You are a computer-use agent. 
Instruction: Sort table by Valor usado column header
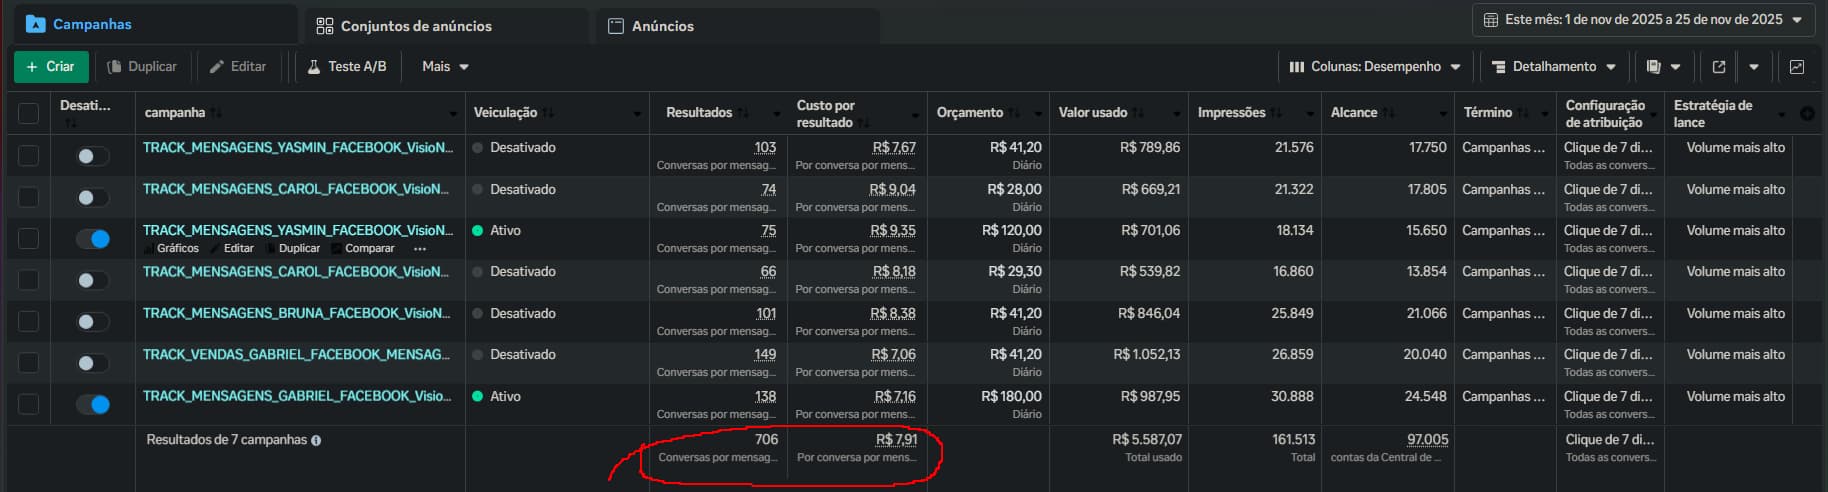[x=1093, y=113]
